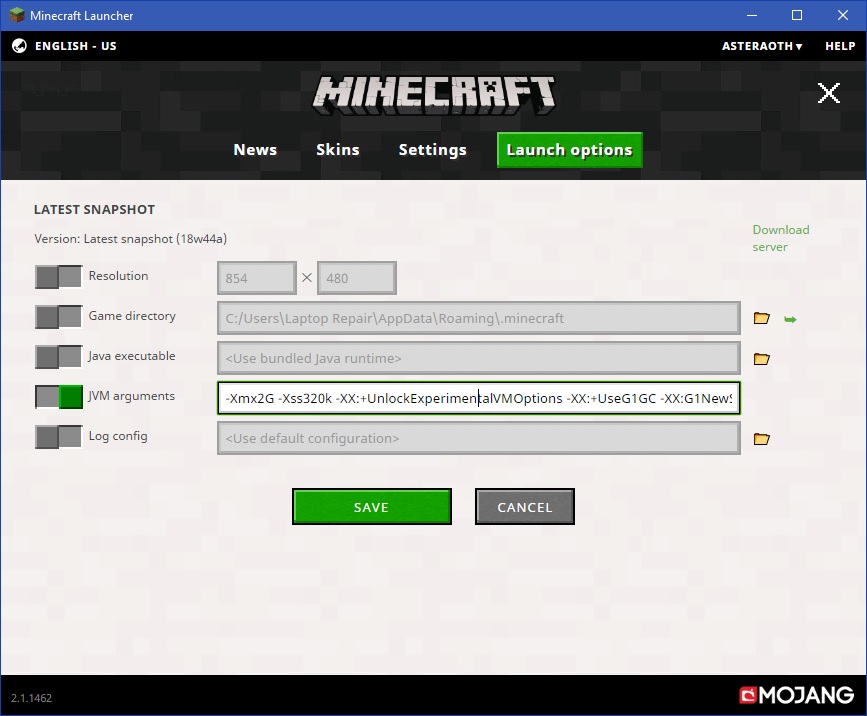Minimize the Minecraft Launcher window
Screen dimensions: 867x716
tap(751, 15)
